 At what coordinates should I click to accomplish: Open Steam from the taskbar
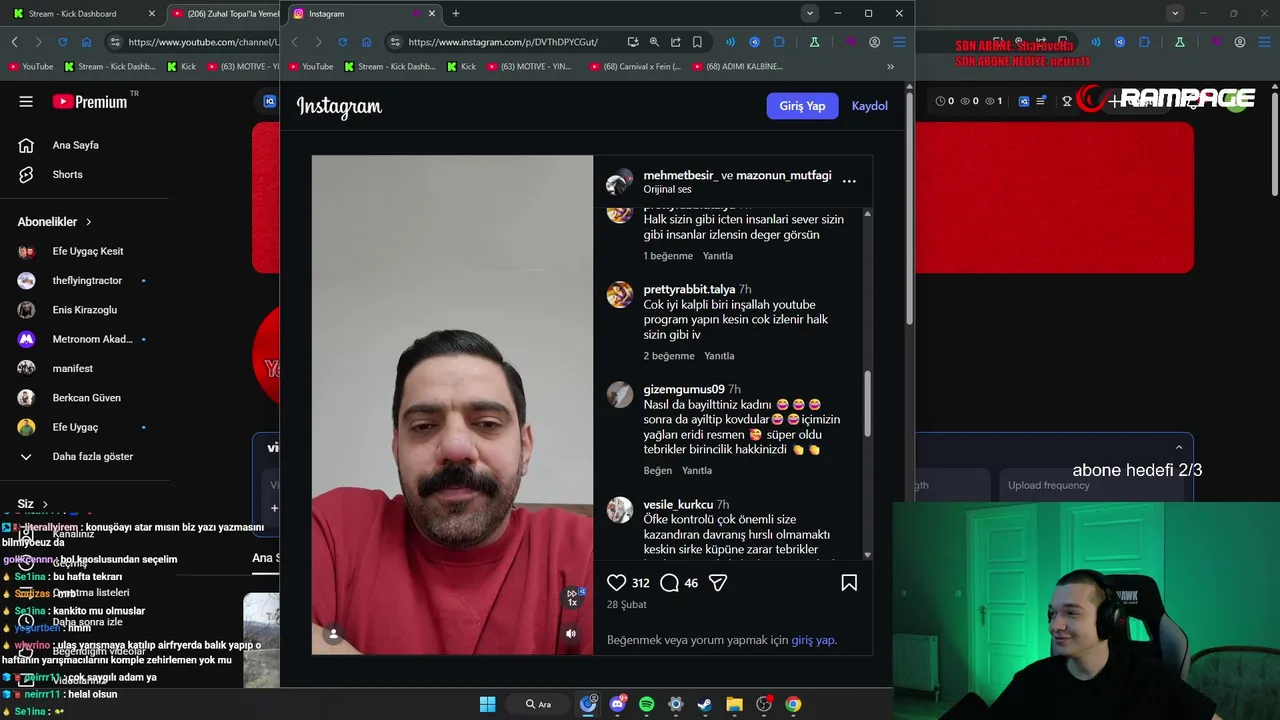pyautogui.click(x=705, y=704)
